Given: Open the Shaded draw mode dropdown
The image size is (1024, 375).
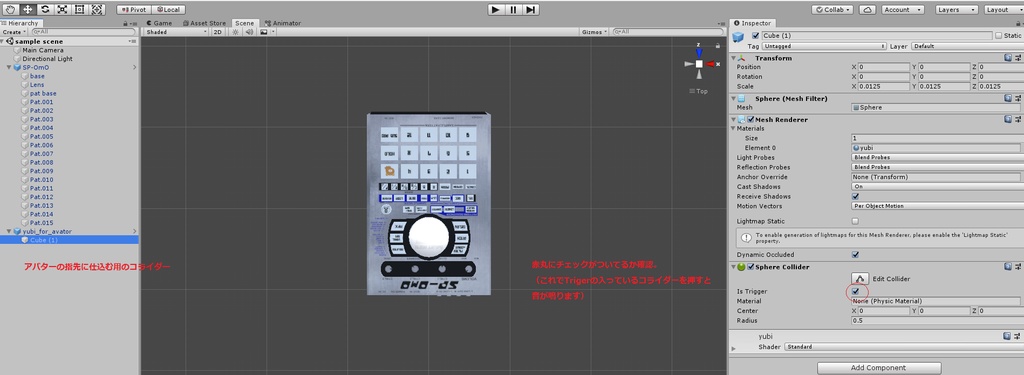Looking at the screenshot, I should coord(176,31).
